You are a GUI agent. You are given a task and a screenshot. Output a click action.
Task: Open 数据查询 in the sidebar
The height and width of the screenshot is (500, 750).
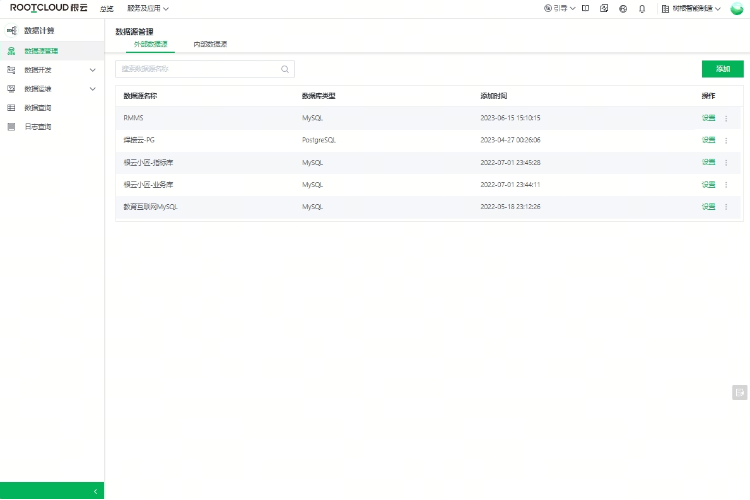click(x=38, y=108)
